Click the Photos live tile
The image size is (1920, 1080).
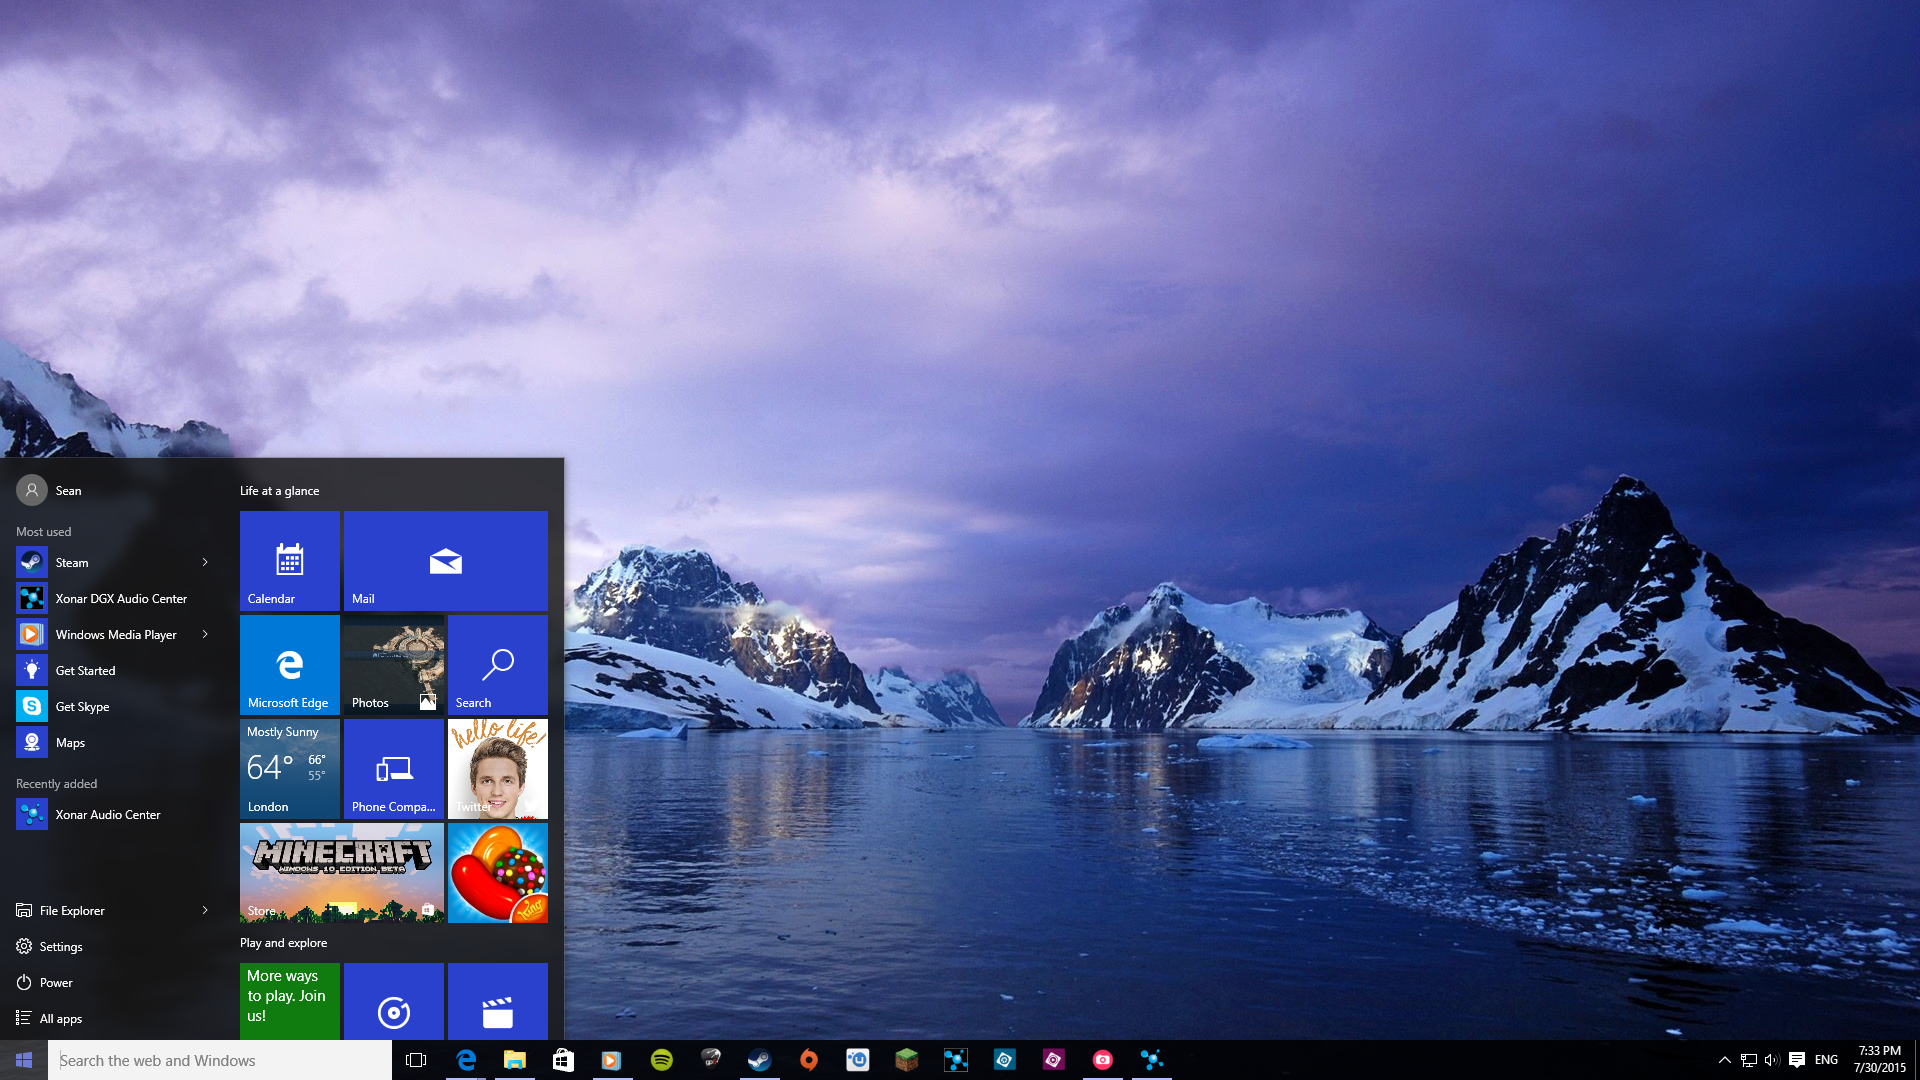(393, 665)
